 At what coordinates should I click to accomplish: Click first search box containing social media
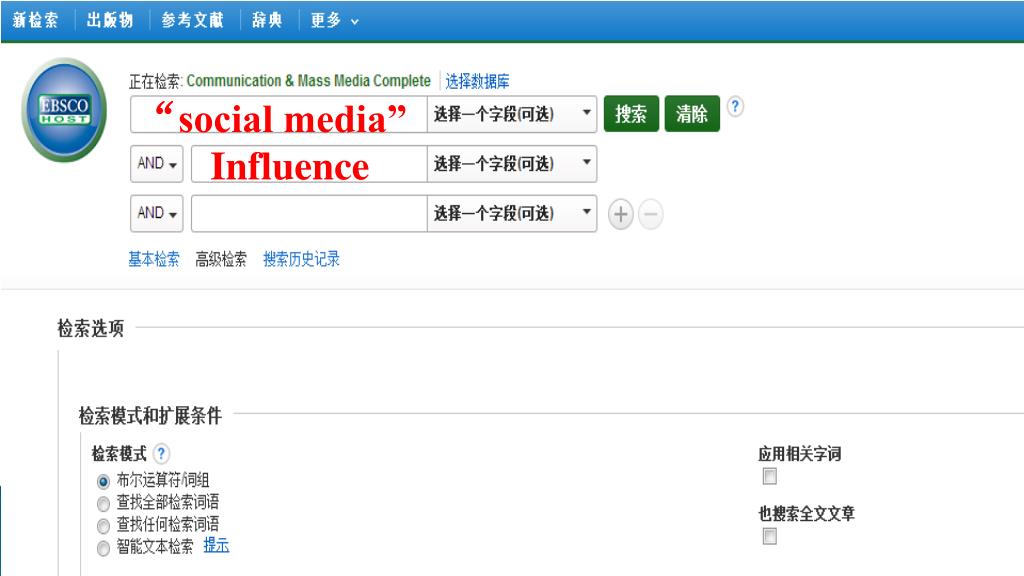pyautogui.click(x=280, y=114)
